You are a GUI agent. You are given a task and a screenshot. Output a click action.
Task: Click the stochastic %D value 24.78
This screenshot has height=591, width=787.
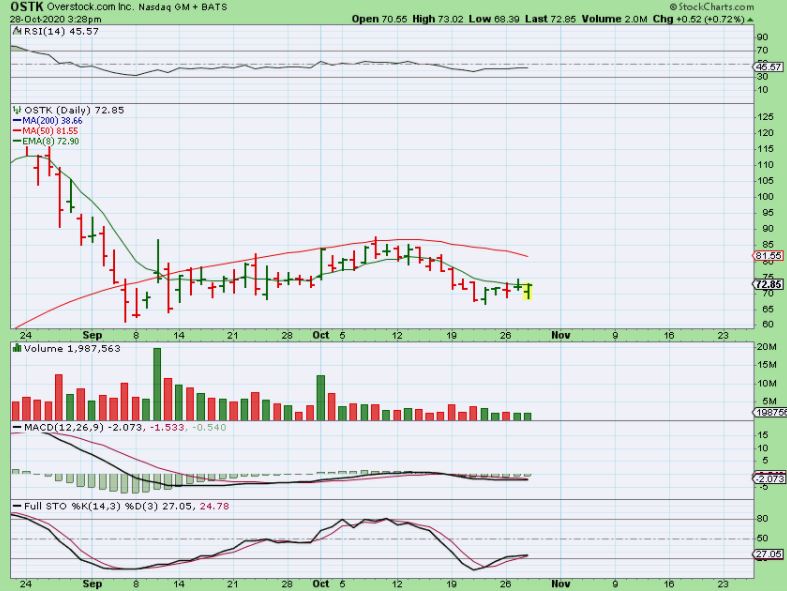click(x=214, y=506)
